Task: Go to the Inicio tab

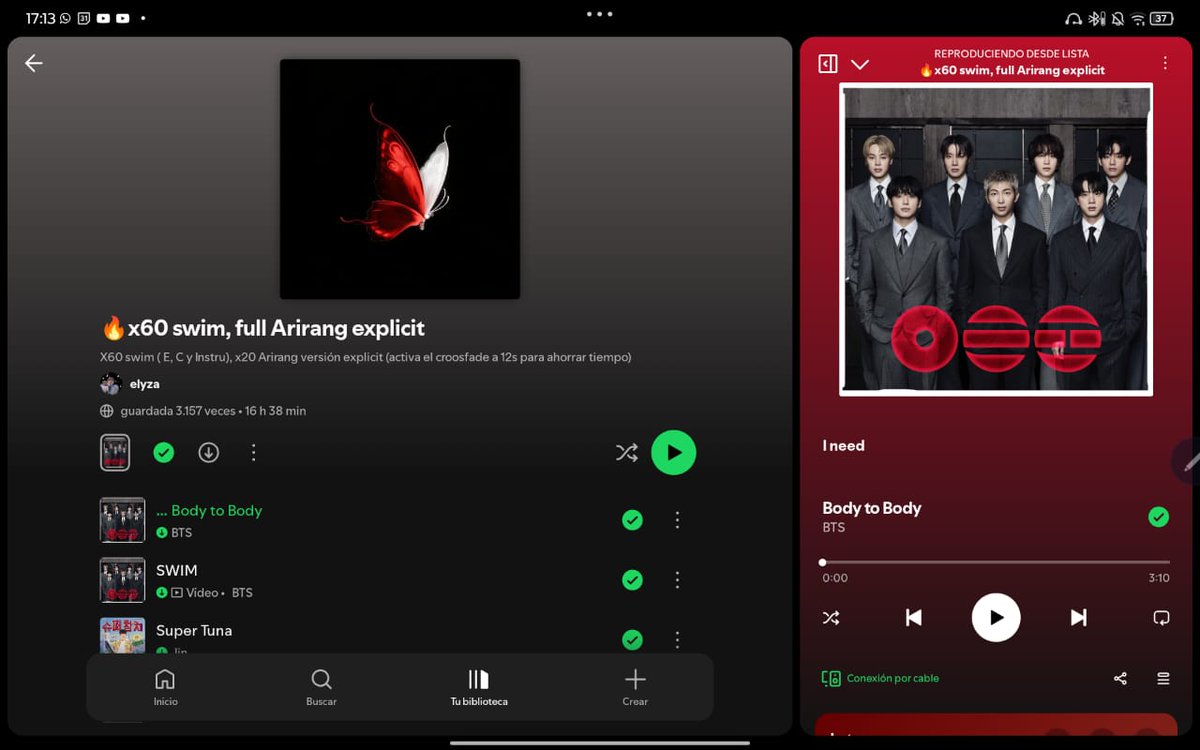Action: pyautogui.click(x=165, y=687)
